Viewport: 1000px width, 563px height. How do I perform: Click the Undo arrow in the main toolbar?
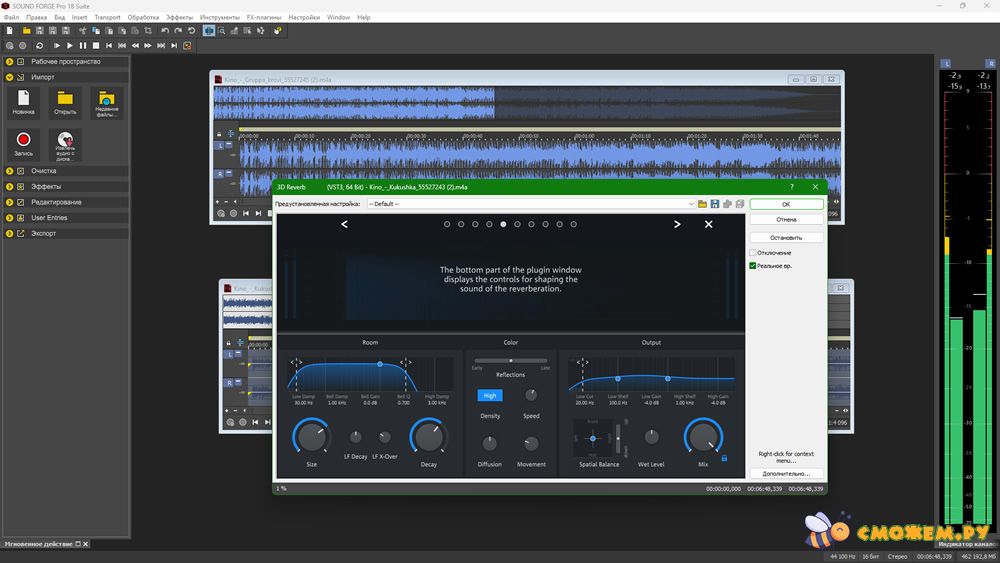coord(165,31)
